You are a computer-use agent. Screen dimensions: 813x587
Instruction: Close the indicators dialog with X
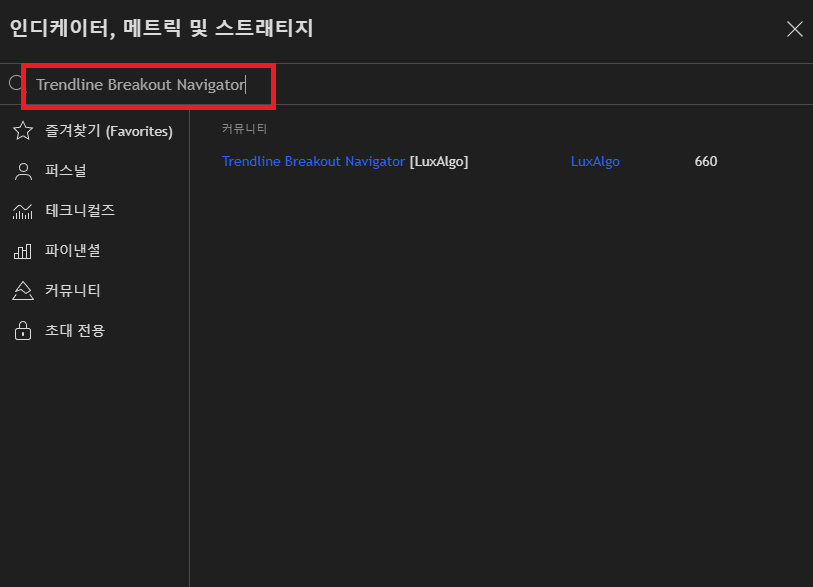click(794, 29)
